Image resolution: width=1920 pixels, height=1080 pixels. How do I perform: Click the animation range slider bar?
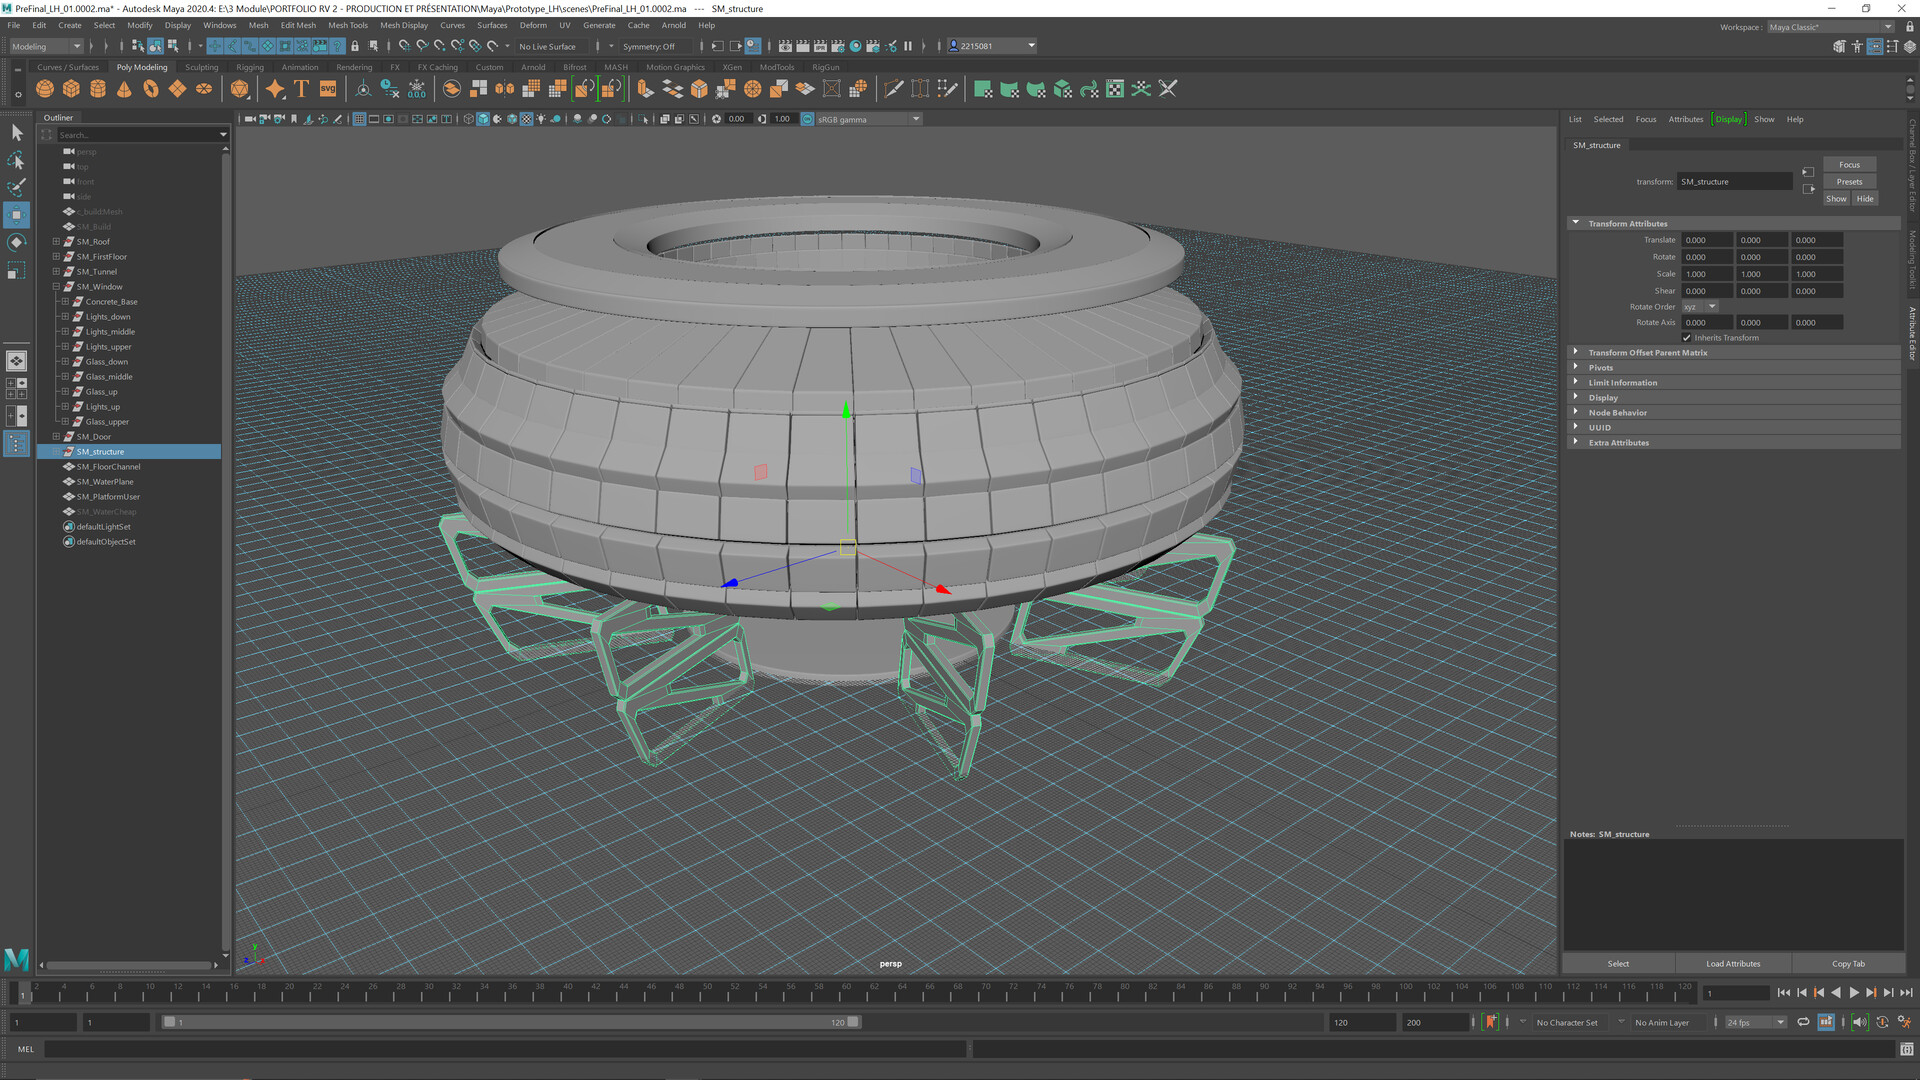(x=510, y=1022)
